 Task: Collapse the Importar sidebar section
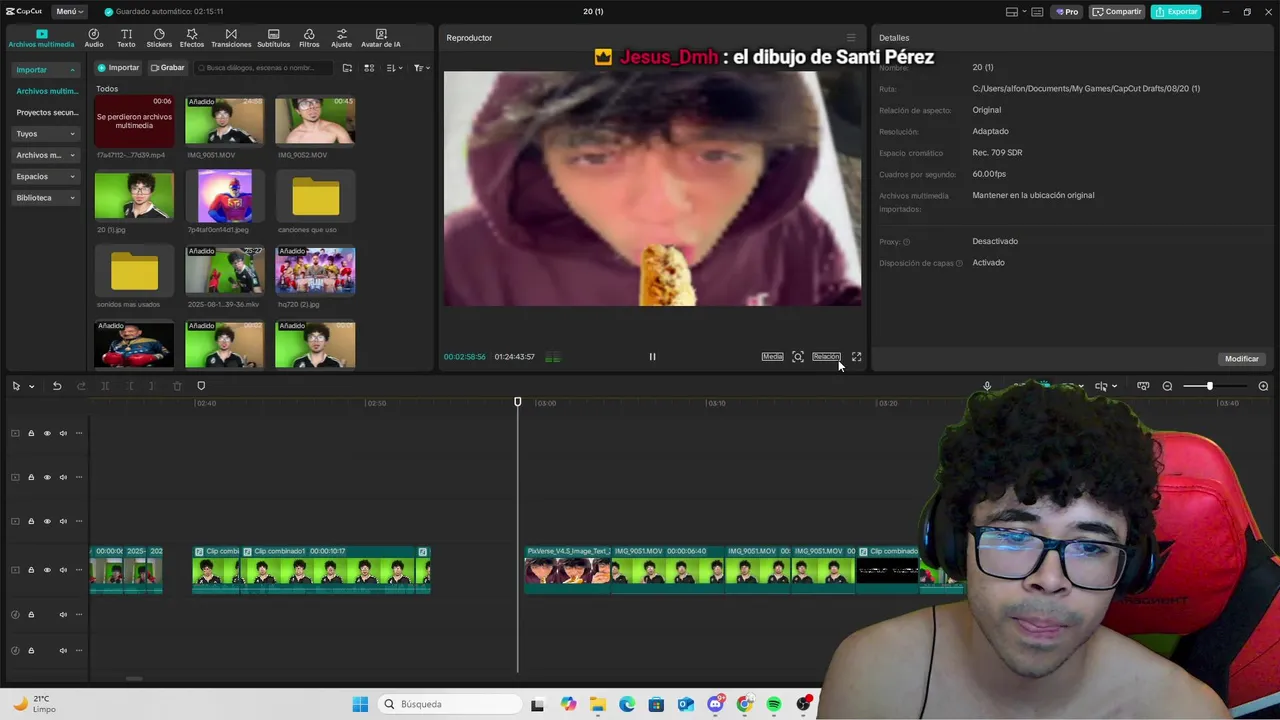[46, 70]
